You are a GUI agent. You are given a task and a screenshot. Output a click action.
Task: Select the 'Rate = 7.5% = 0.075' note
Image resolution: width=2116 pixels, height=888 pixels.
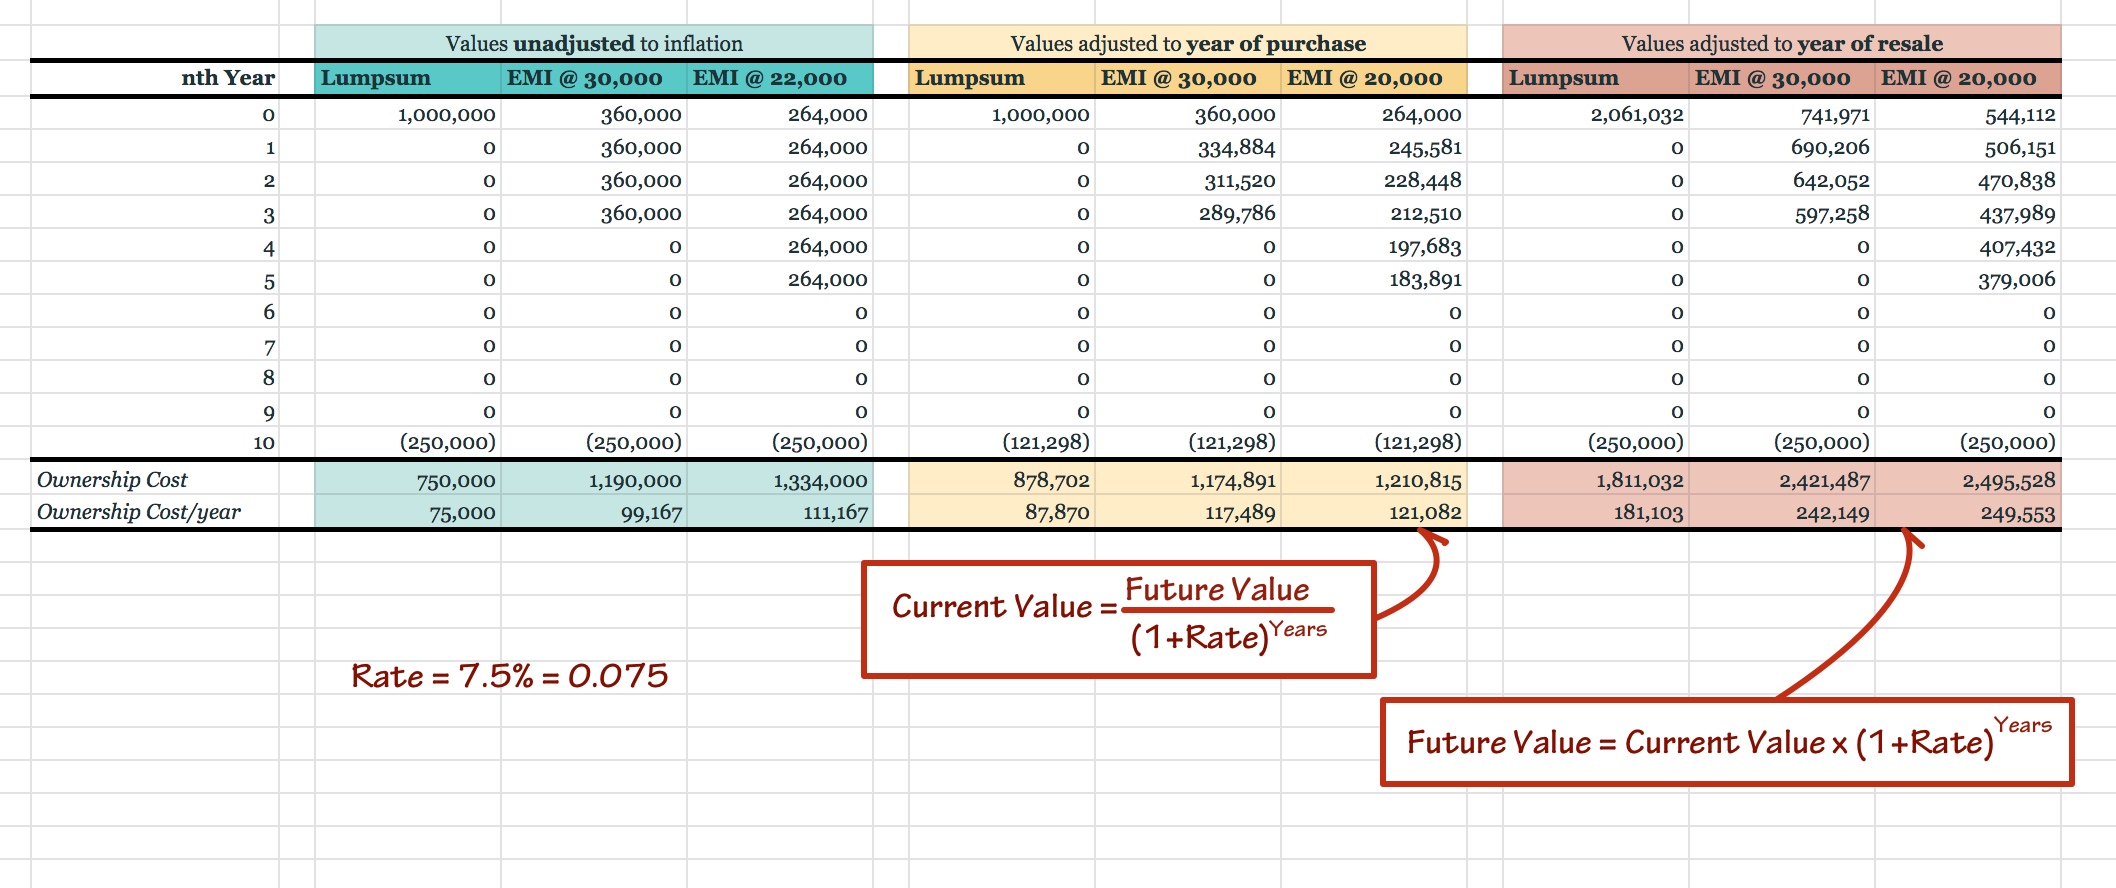509,676
